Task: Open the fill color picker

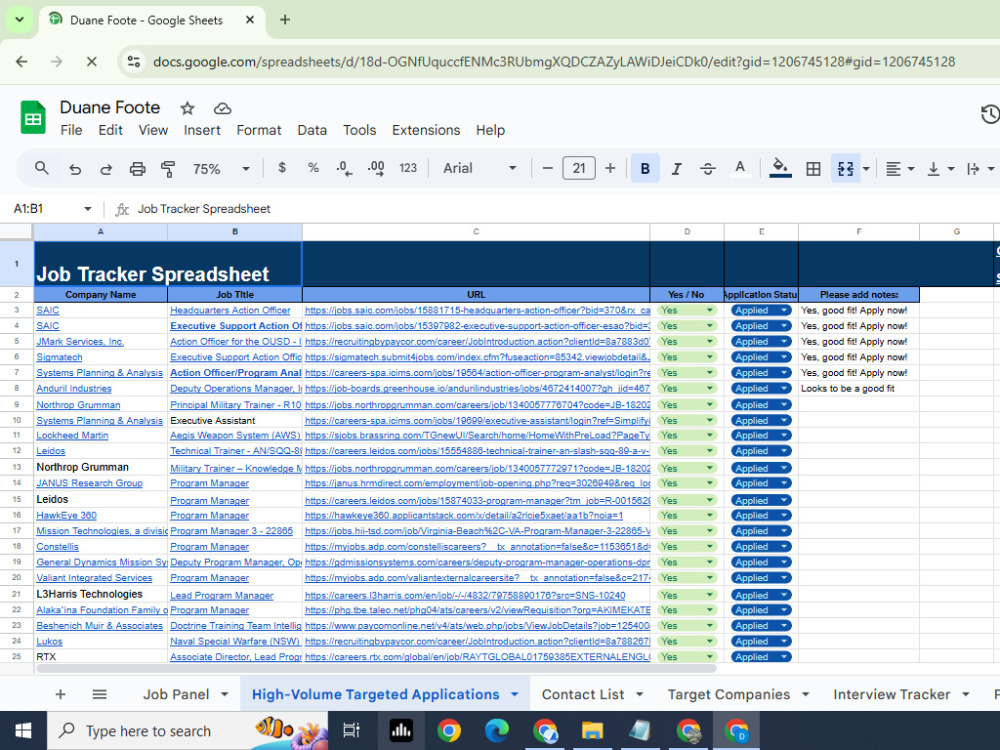Action: tap(780, 168)
